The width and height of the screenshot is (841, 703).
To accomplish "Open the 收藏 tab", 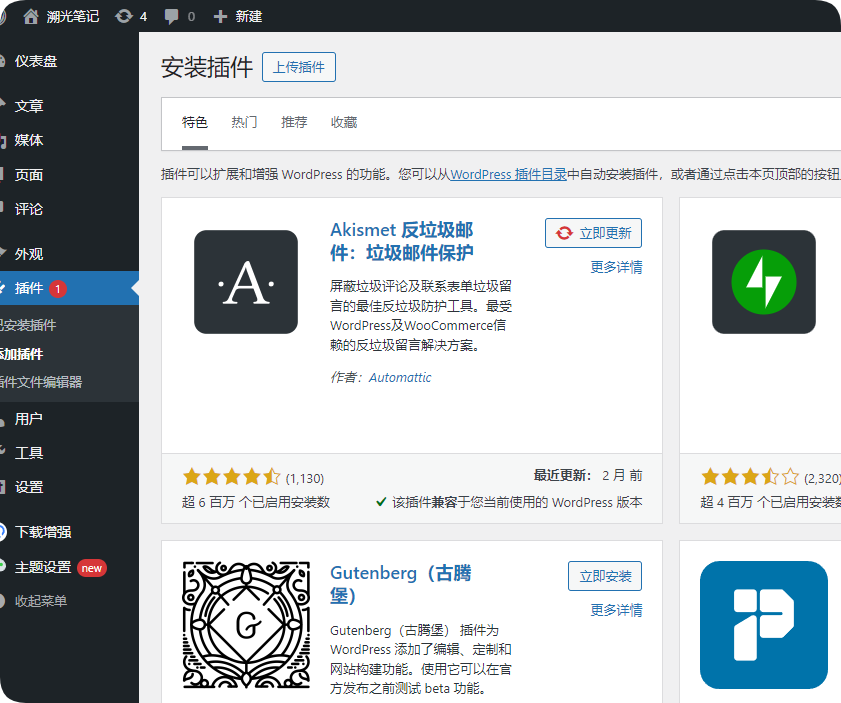I will 344,123.
